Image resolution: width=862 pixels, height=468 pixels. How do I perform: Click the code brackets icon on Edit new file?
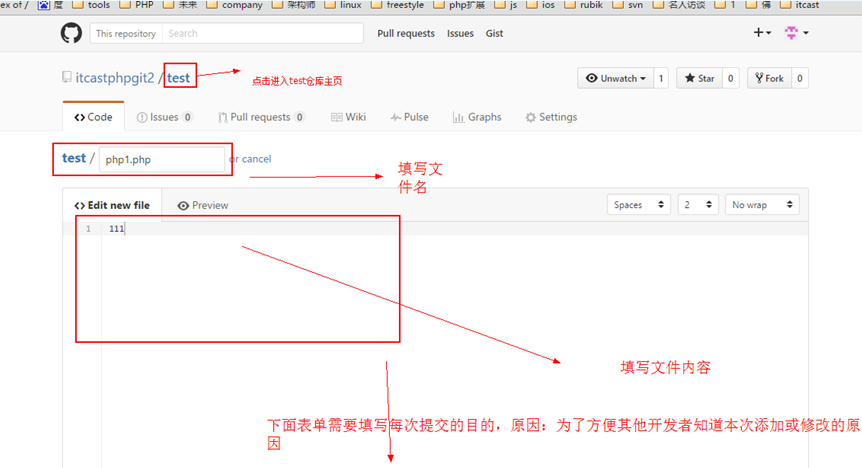click(x=80, y=206)
